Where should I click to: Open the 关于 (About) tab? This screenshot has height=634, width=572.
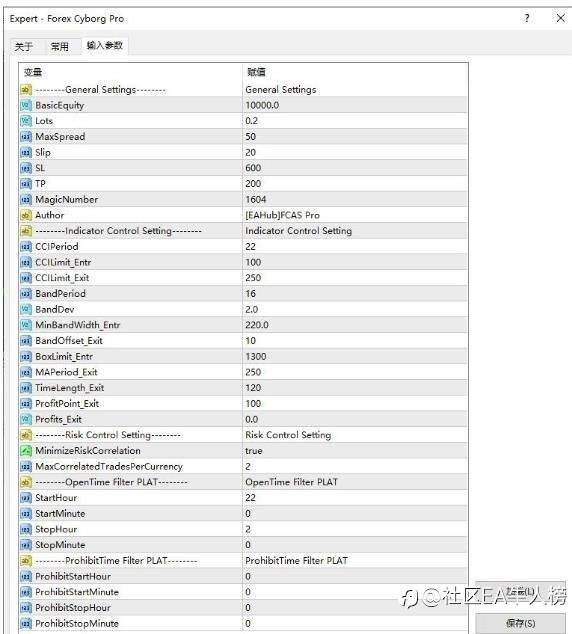point(23,46)
